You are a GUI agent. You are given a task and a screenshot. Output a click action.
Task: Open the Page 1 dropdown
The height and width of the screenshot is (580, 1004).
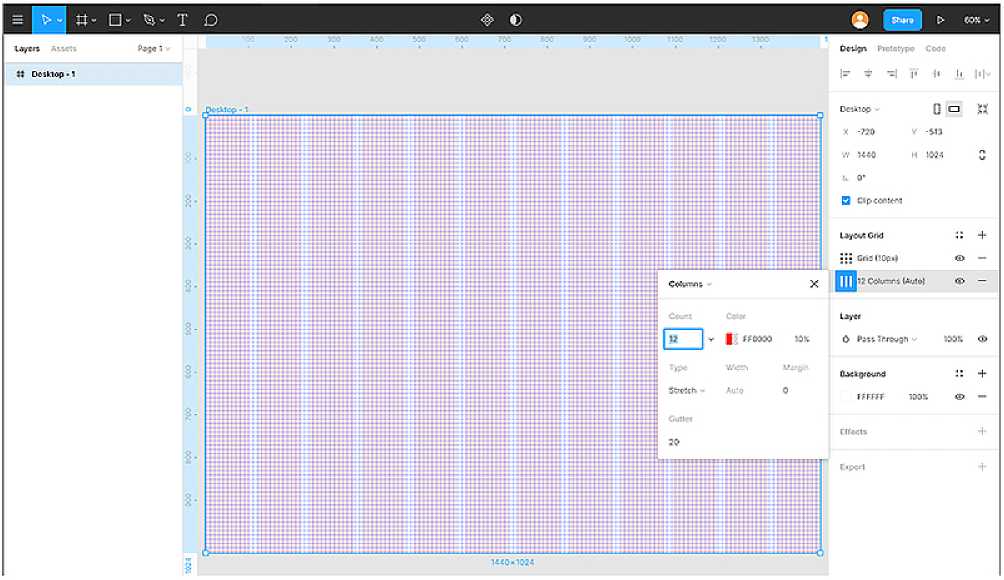click(x=154, y=49)
